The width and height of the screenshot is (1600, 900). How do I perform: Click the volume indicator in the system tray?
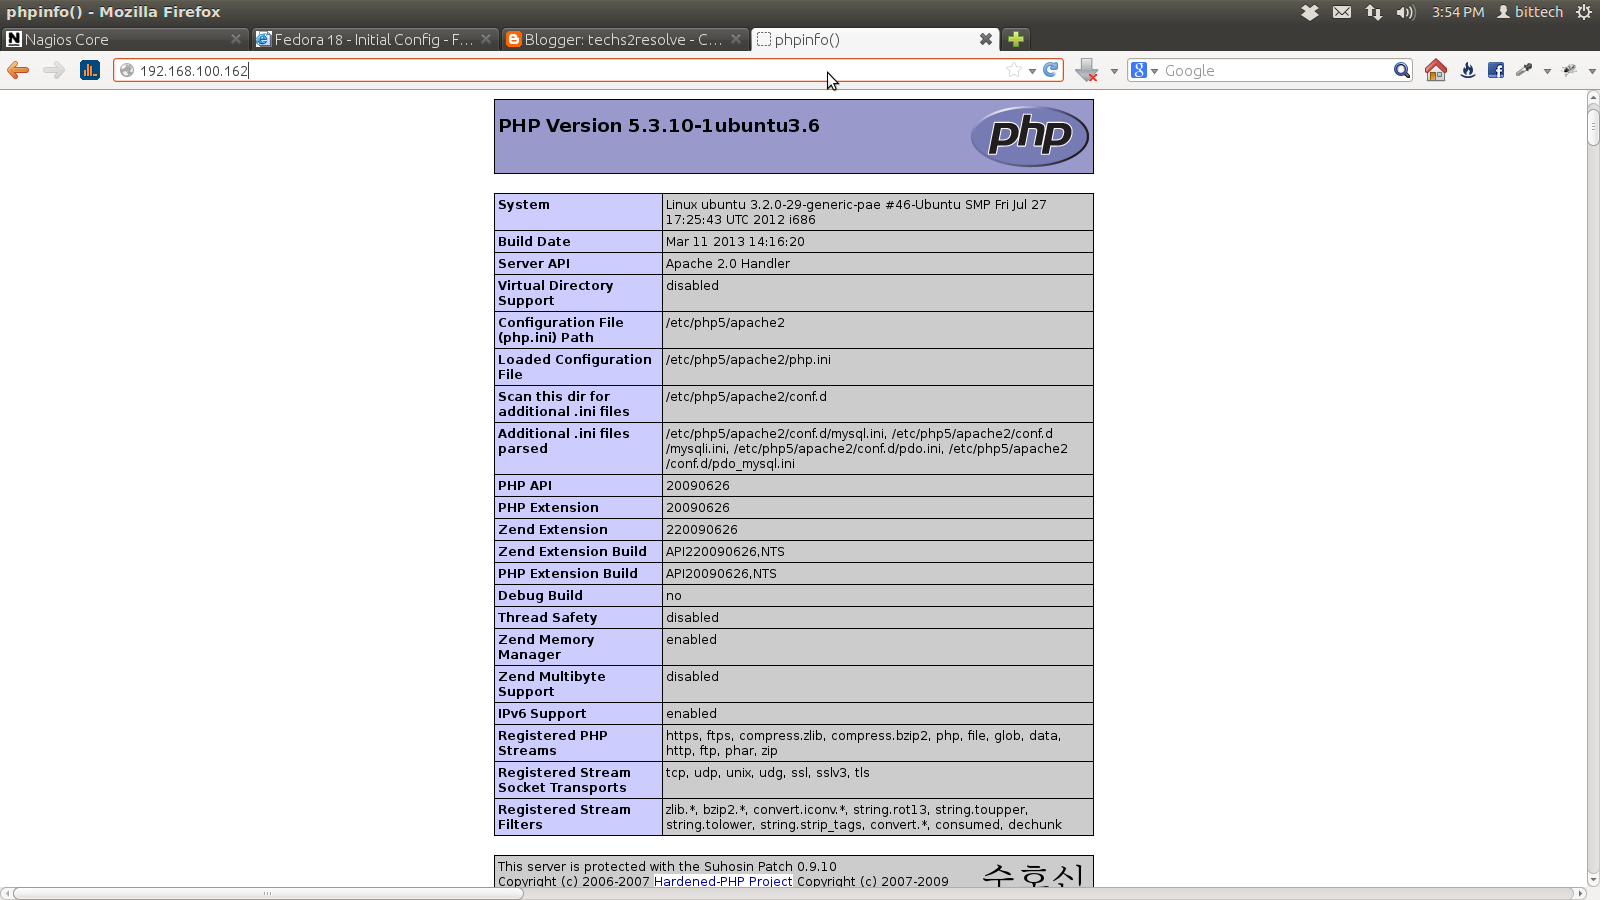click(1407, 12)
